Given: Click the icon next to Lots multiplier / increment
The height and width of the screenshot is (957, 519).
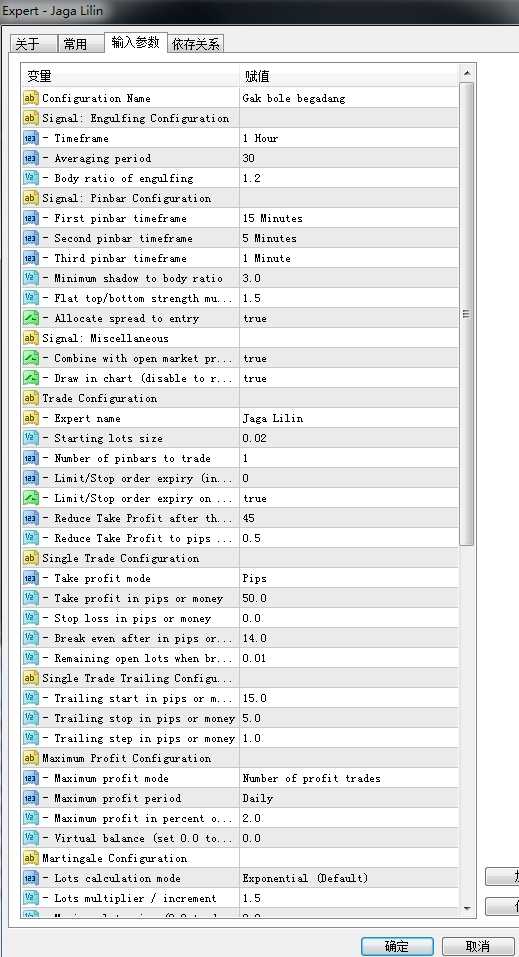Looking at the screenshot, I should [31, 898].
